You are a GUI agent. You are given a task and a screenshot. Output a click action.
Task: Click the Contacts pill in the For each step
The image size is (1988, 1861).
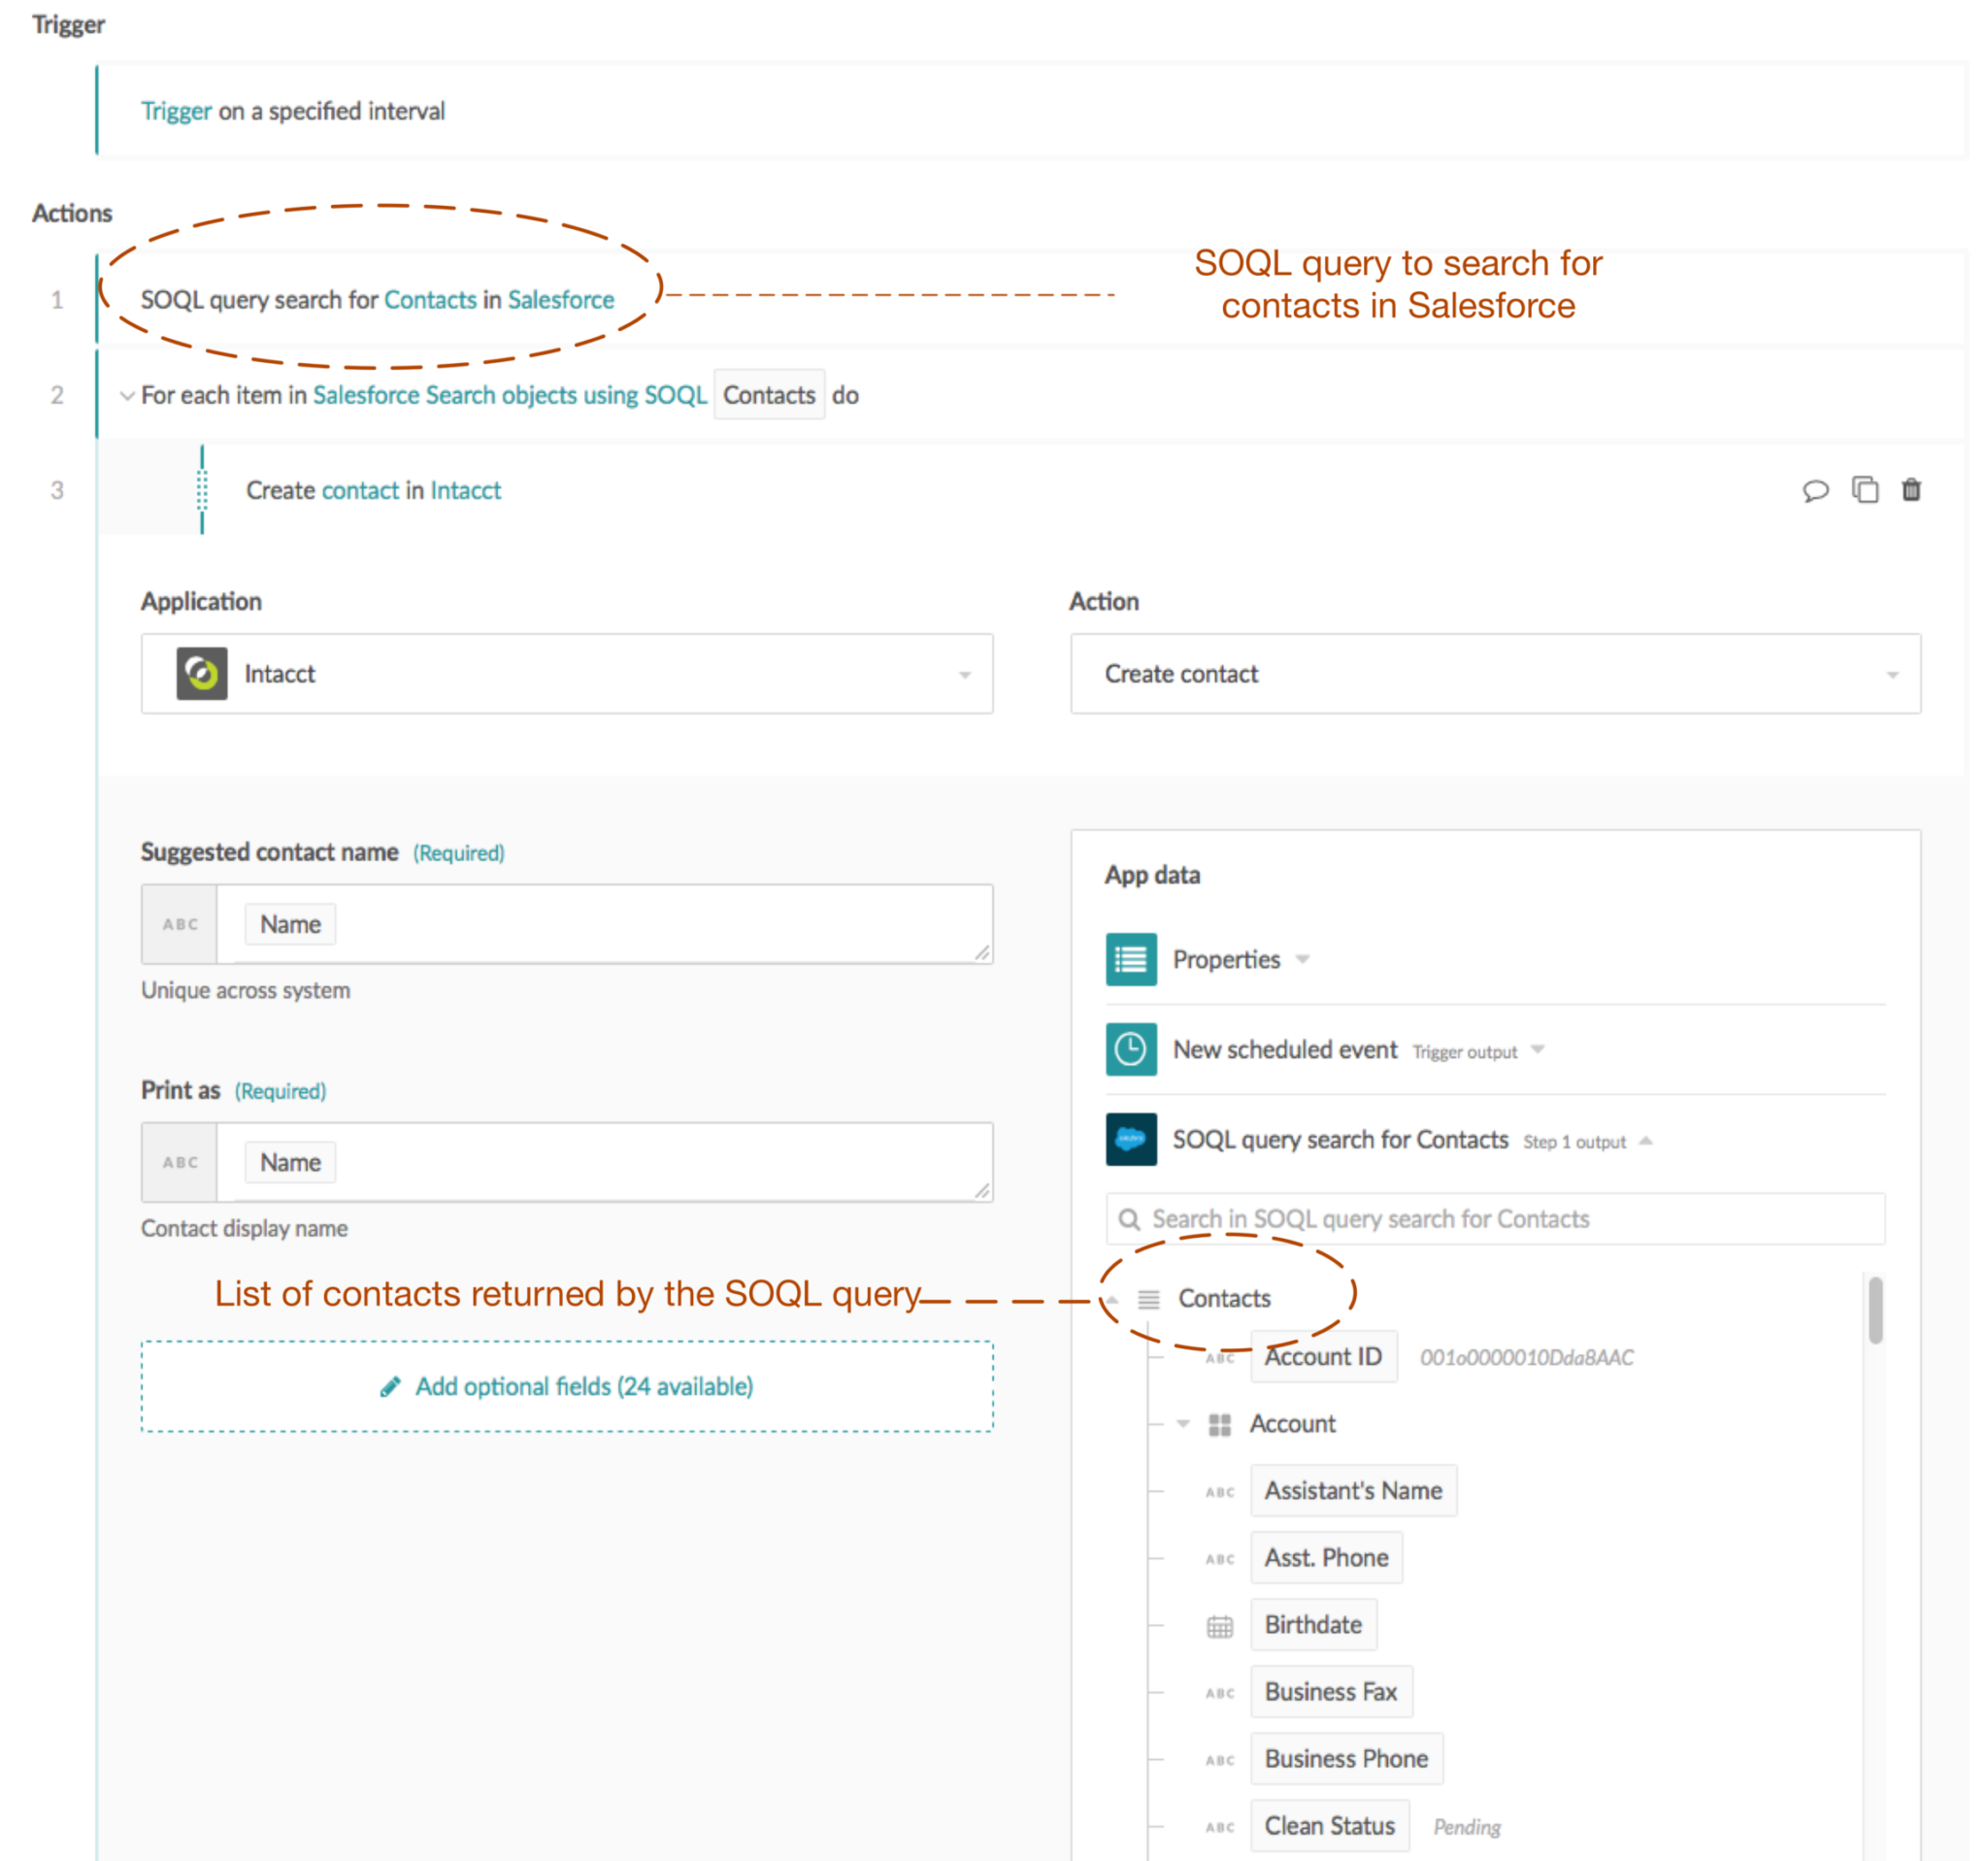pyautogui.click(x=769, y=394)
